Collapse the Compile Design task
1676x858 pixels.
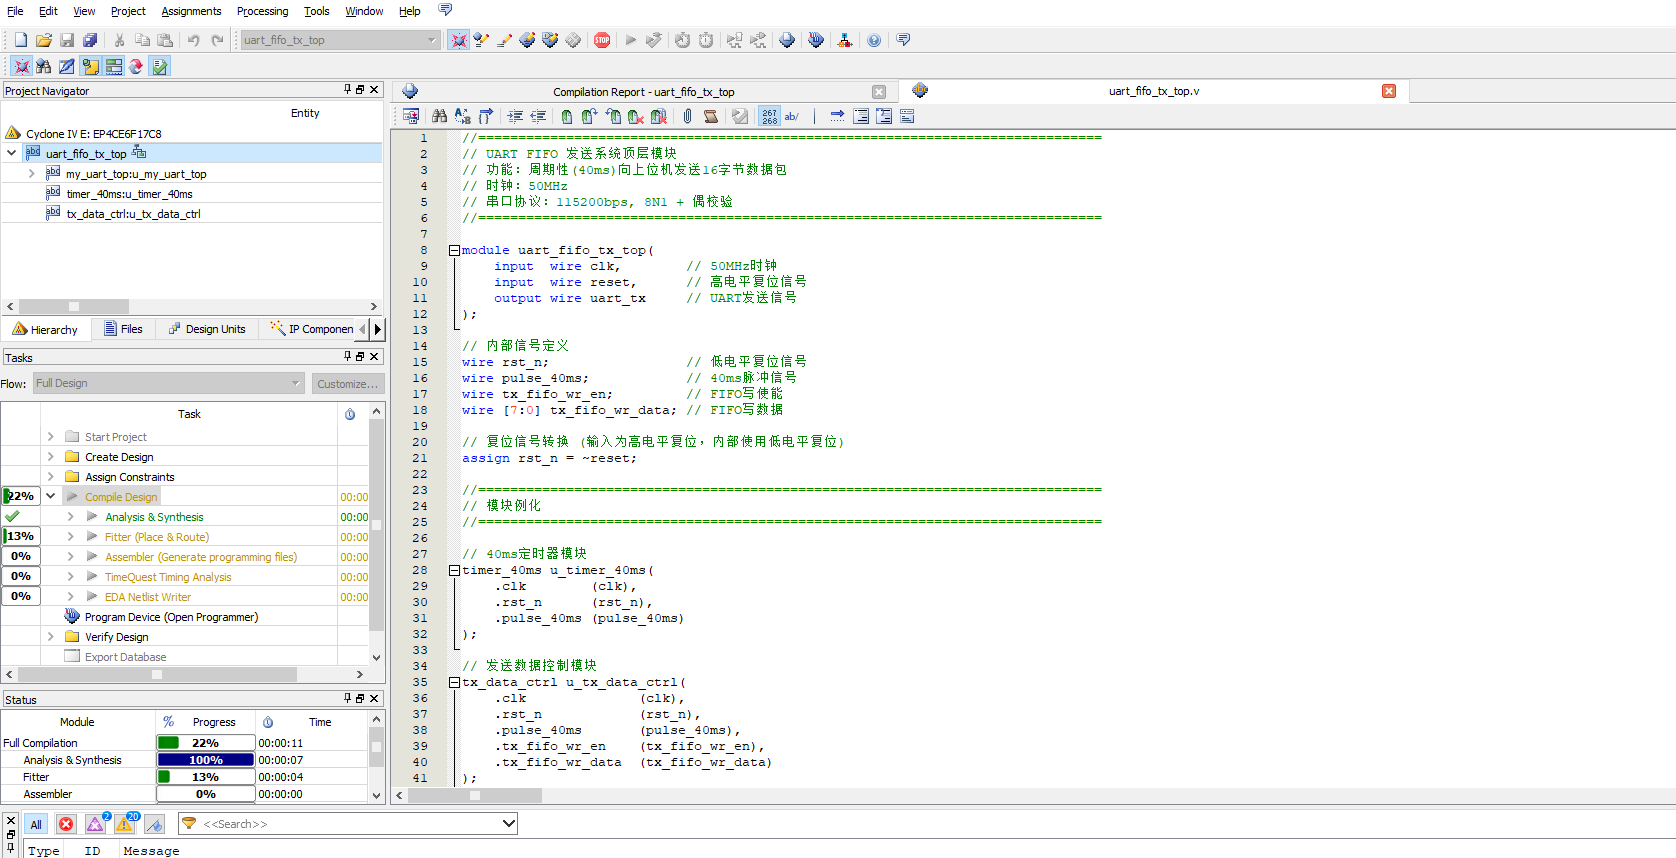tap(50, 496)
